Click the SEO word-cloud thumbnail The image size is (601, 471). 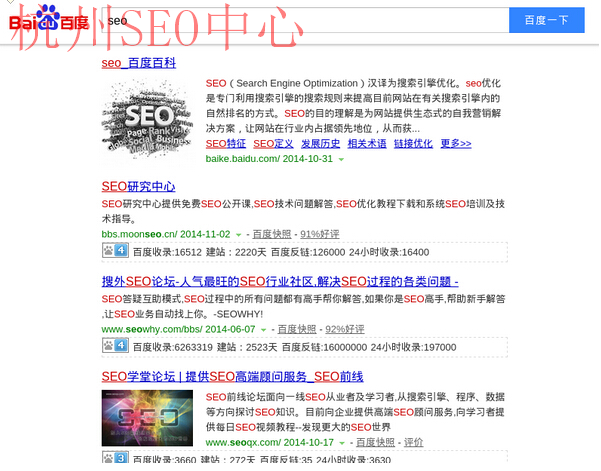point(148,120)
